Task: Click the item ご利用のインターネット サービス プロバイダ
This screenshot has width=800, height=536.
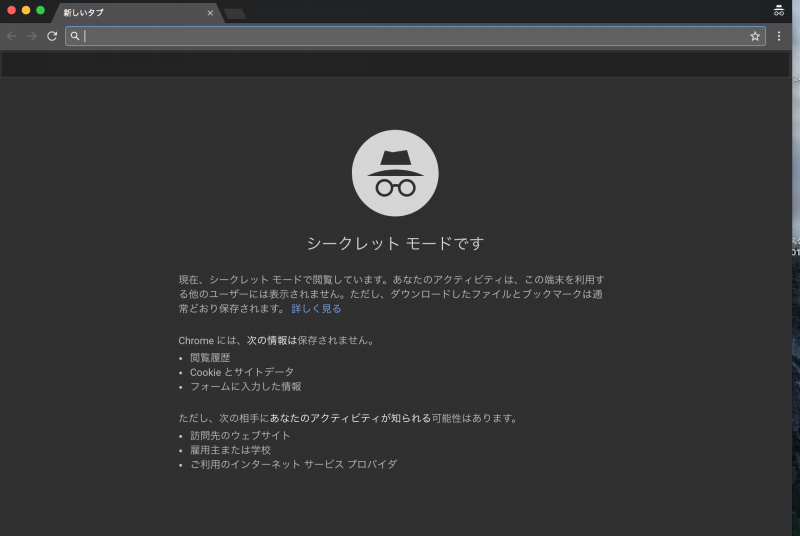Action: (x=293, y=464)
